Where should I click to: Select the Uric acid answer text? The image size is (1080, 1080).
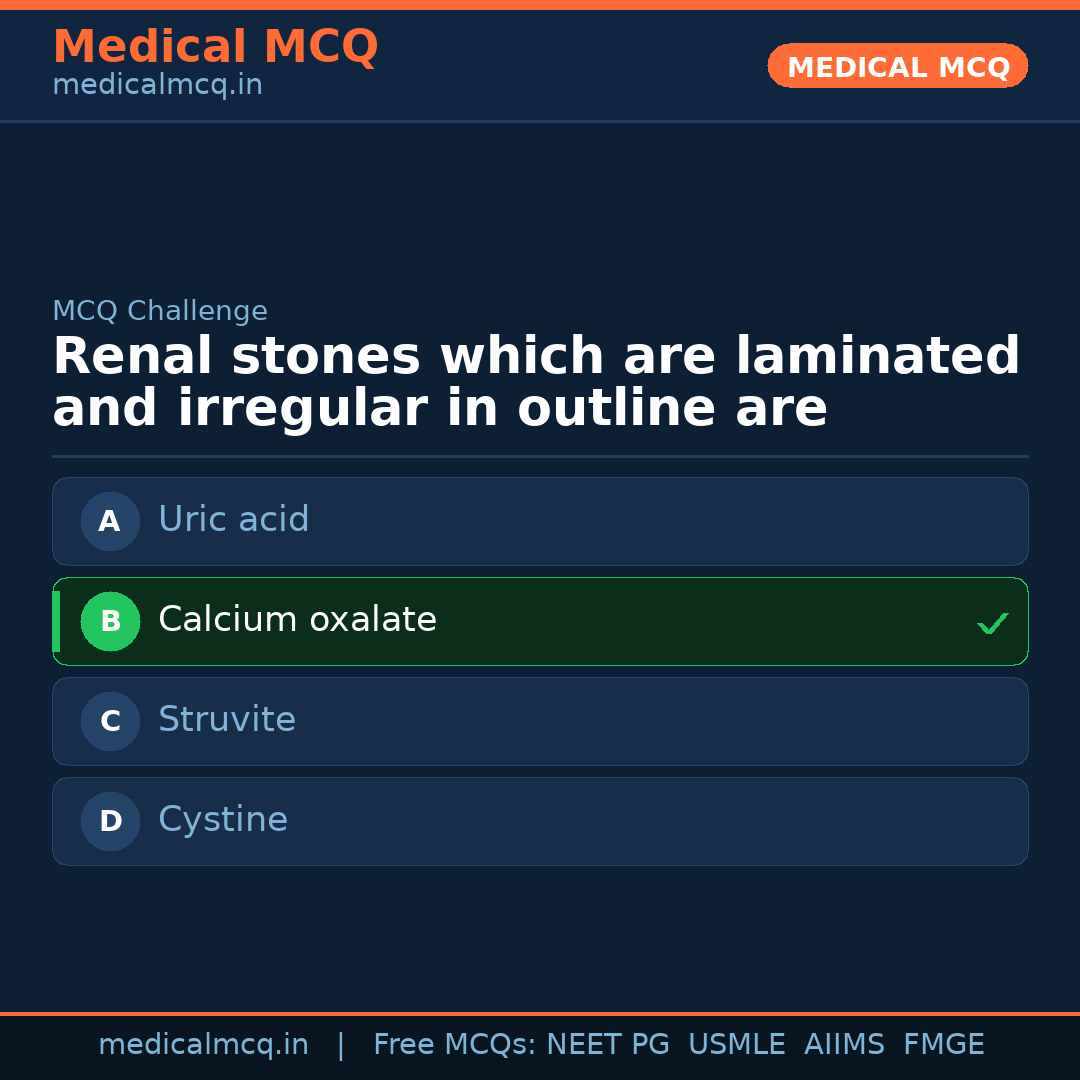click(x=233, y=520)
